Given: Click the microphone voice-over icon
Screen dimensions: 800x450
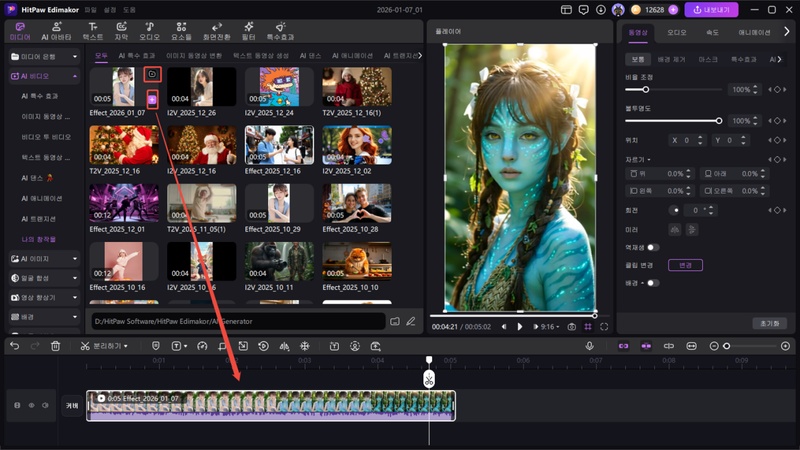Looking at the screenshot, I should (x=590, y=346).
